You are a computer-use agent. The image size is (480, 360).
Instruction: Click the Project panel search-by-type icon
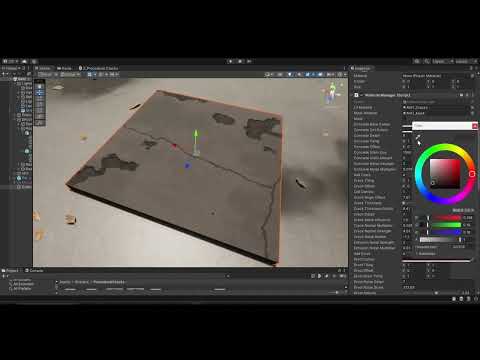(x=319, y=276)
